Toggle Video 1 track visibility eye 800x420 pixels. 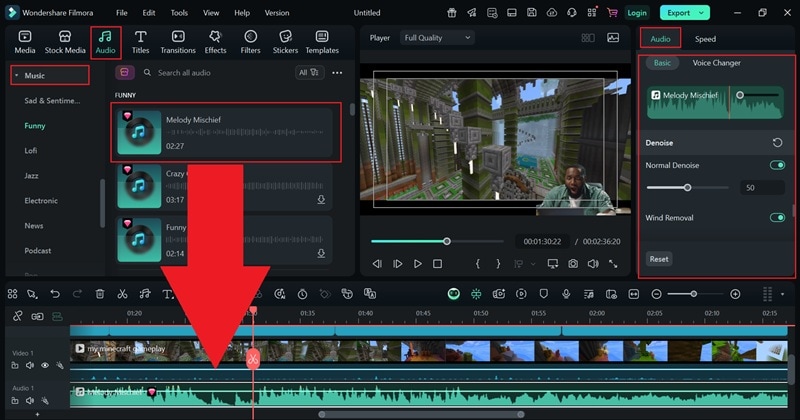[x=45, y=365]
